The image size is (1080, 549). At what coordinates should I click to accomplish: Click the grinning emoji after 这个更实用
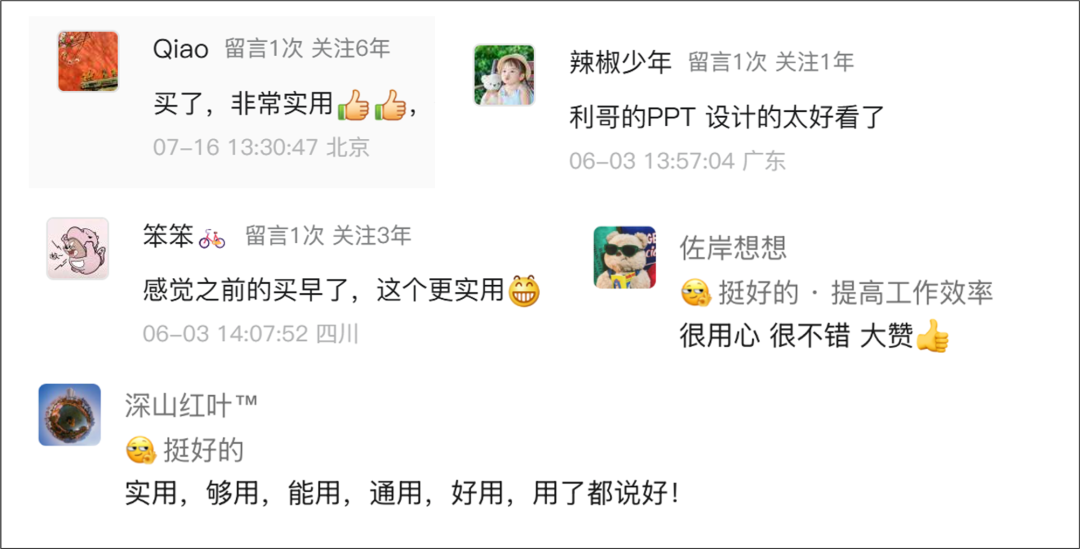coord(524,291)
